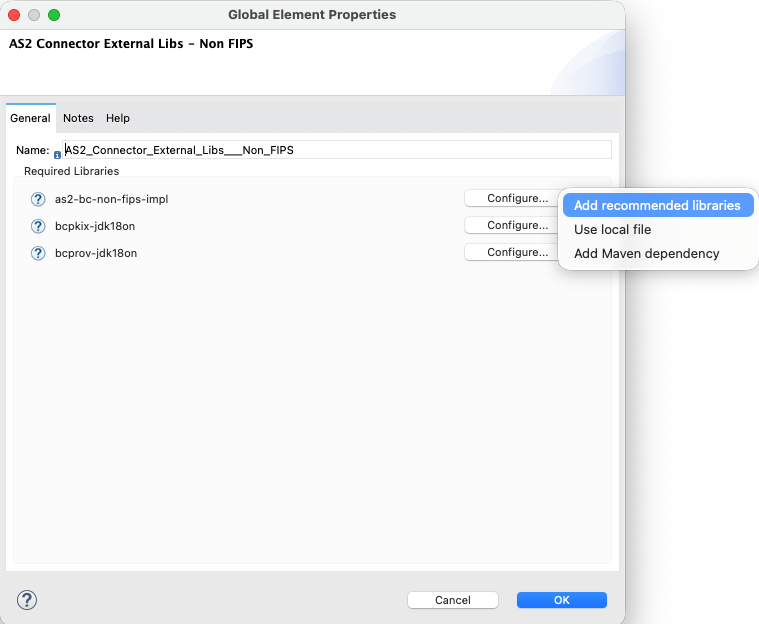Select Use local file option

(x=612, y=229)
